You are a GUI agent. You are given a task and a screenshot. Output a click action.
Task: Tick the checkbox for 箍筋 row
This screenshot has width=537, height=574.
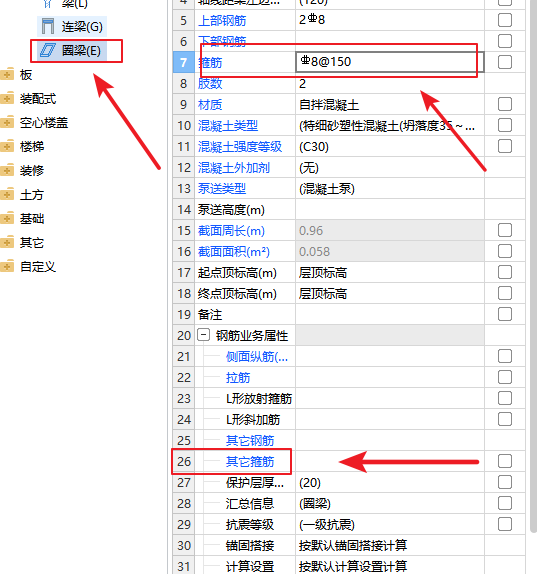[x=504, y=62]
